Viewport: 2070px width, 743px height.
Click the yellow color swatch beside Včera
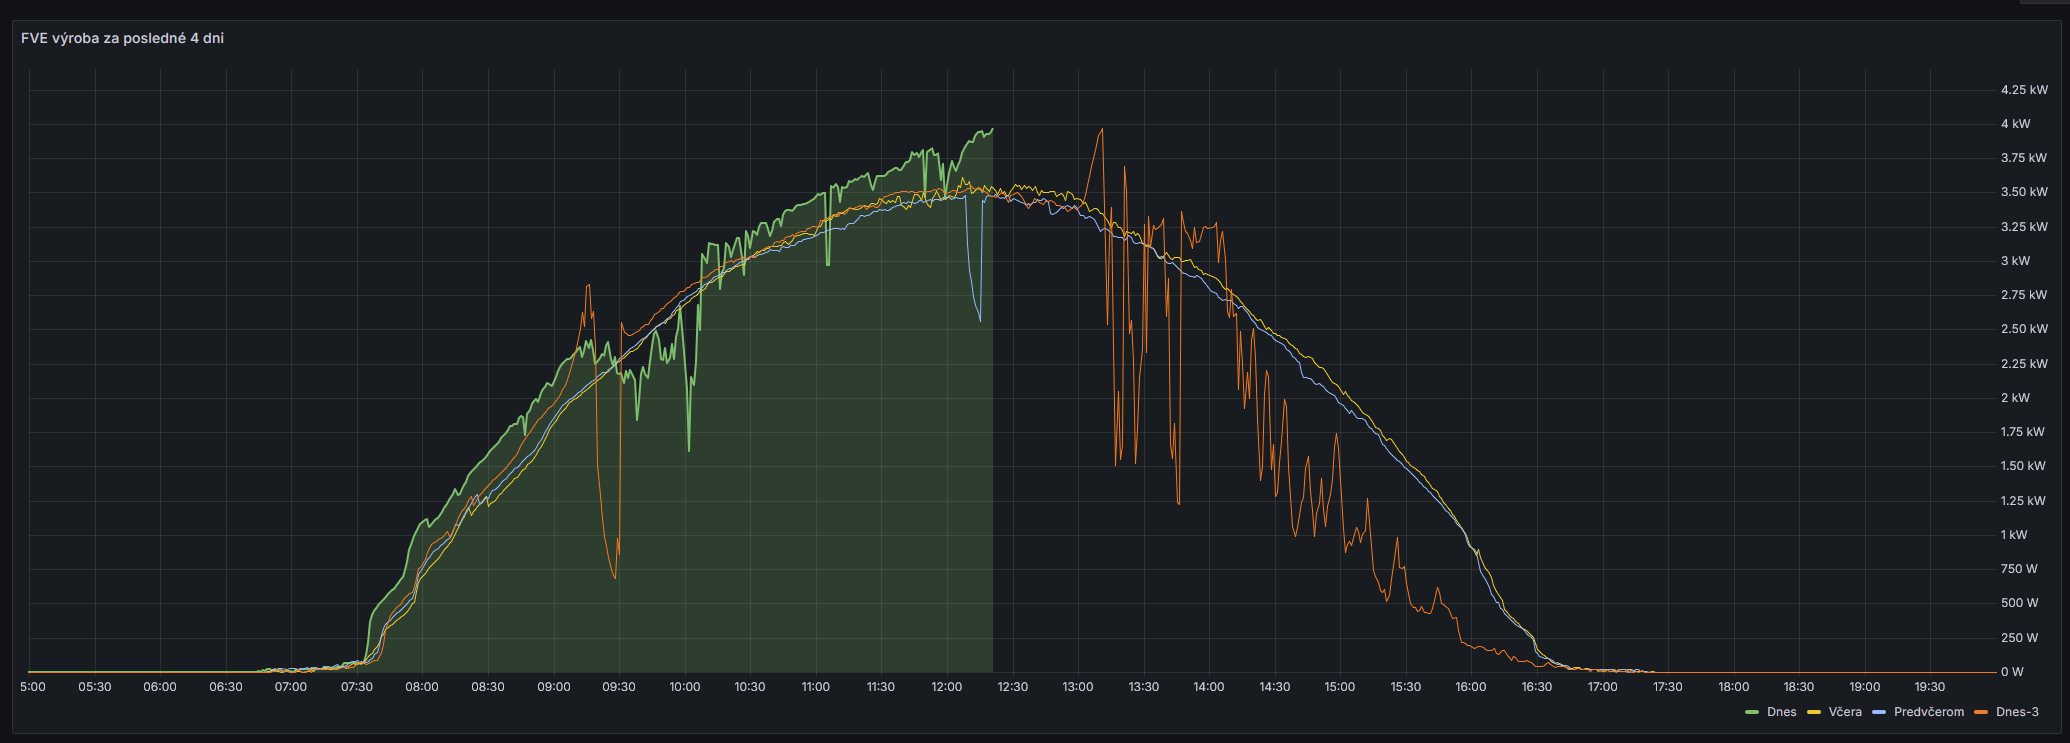pyautogui.click(x=1814, y=712)
